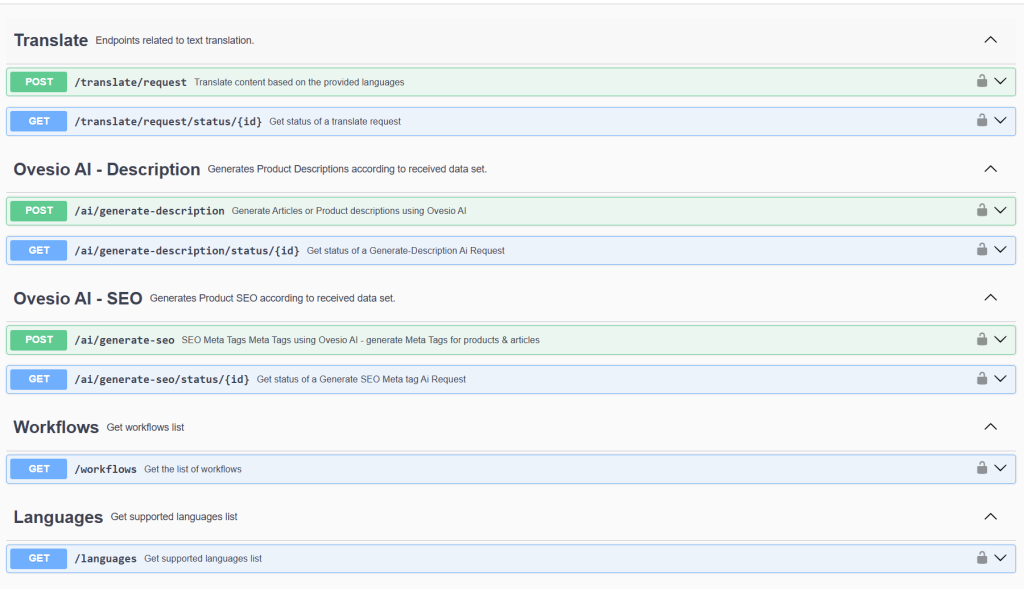The image size is (1024, 589).
Task: Click the /ai/generate-description path text
Action: click(x=150, y=211)
